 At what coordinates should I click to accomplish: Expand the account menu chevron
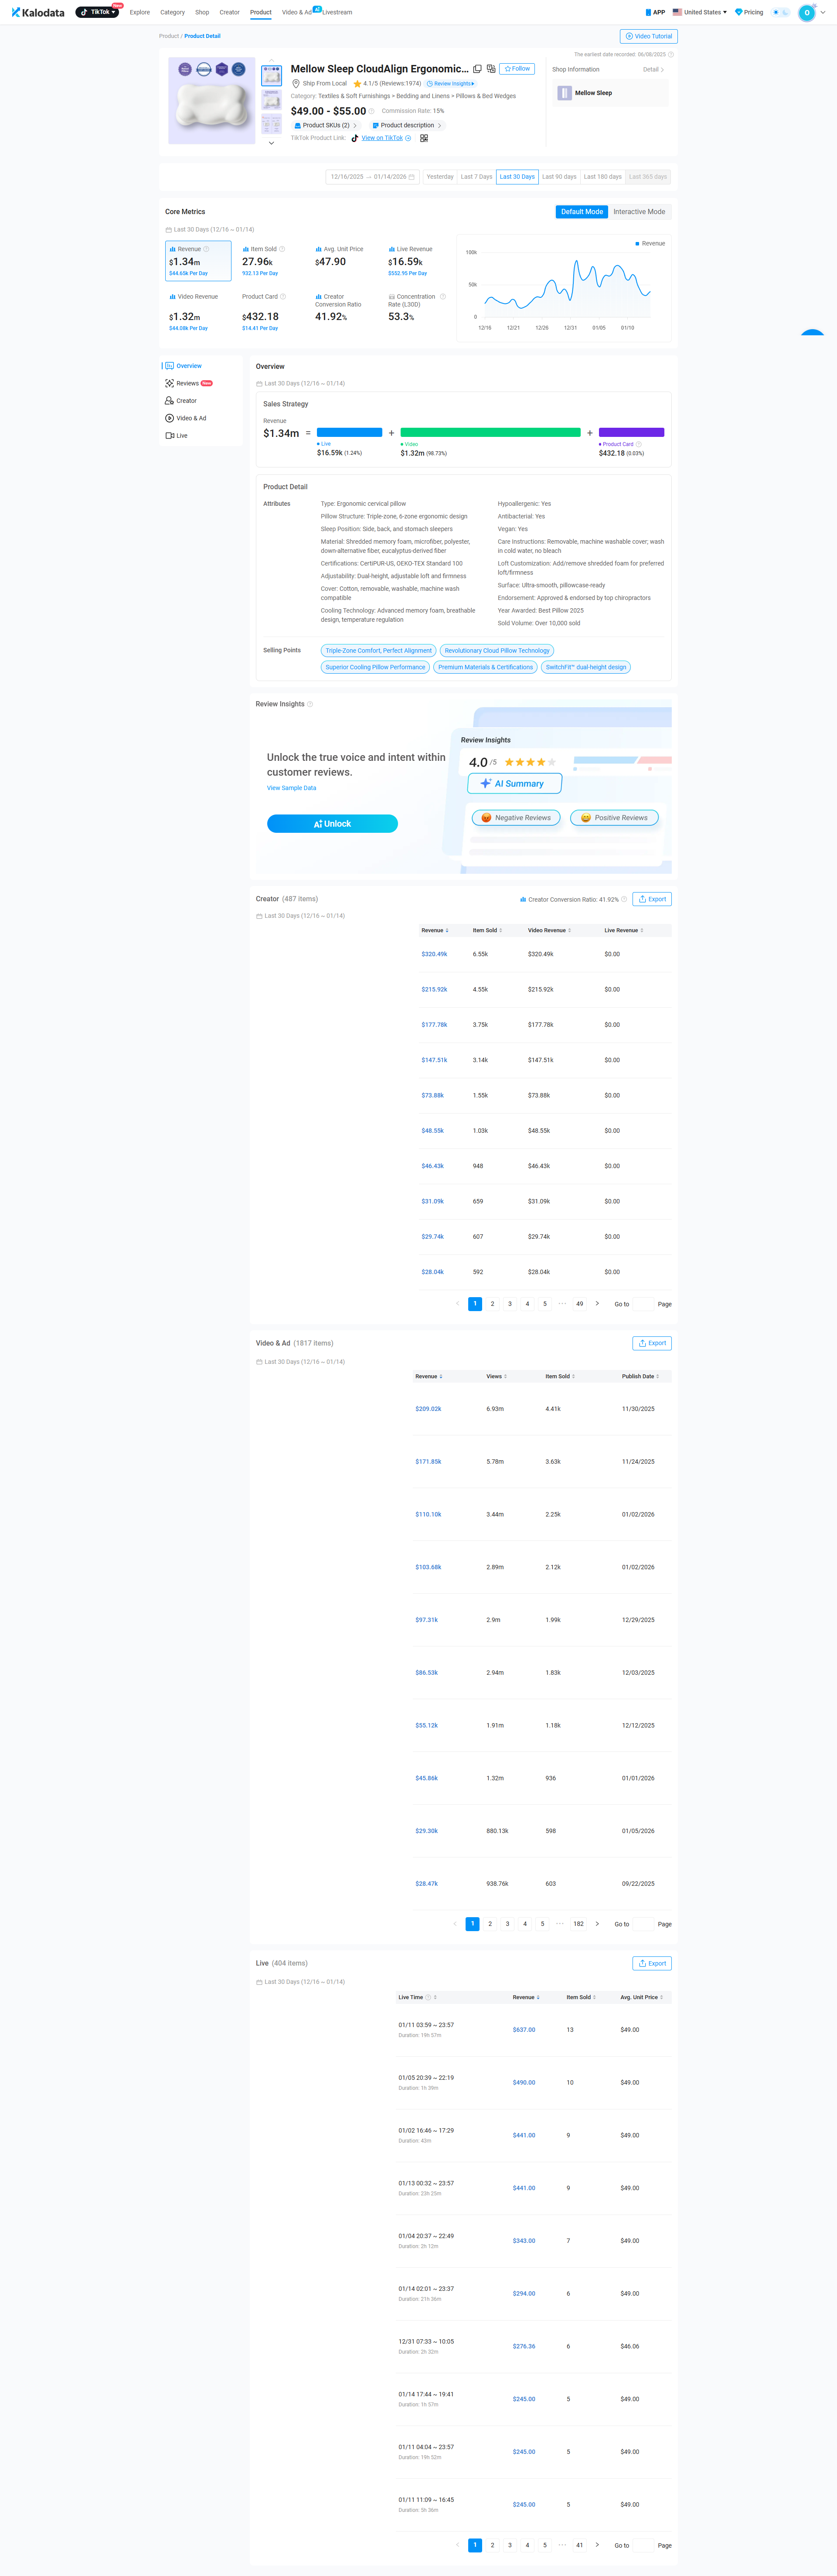(x=823, y=13)
